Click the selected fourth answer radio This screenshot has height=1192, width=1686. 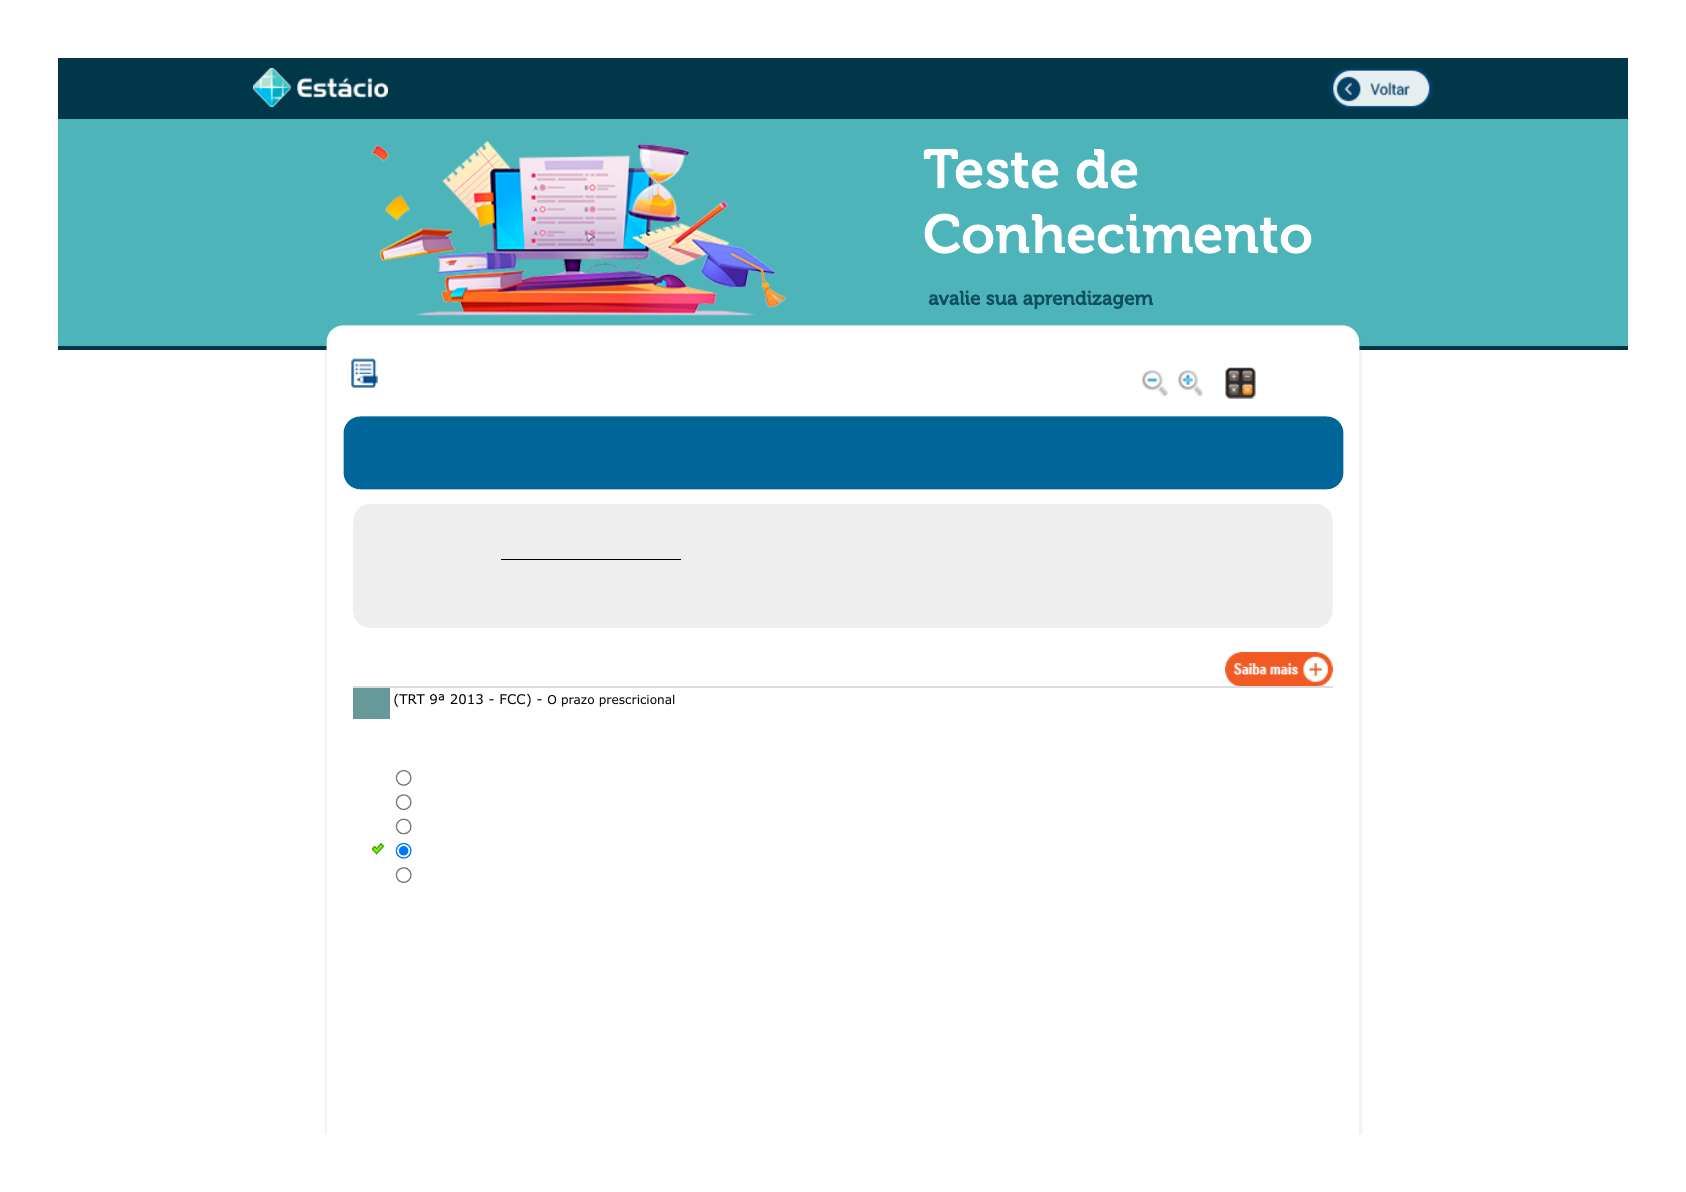pos(404,851)
